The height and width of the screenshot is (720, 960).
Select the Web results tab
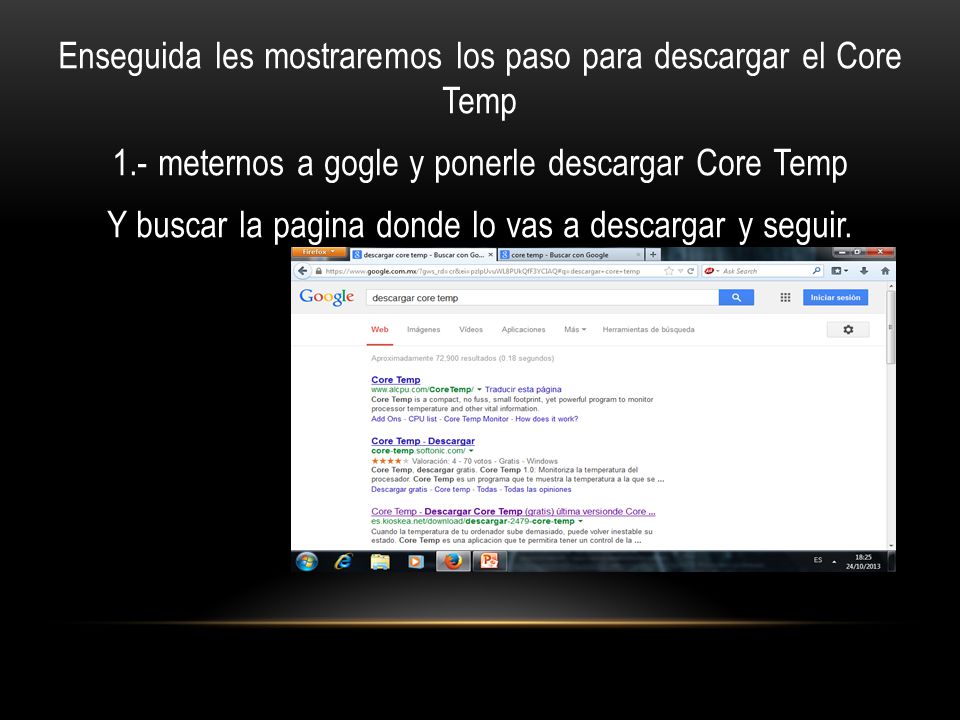tap(380, 329)
